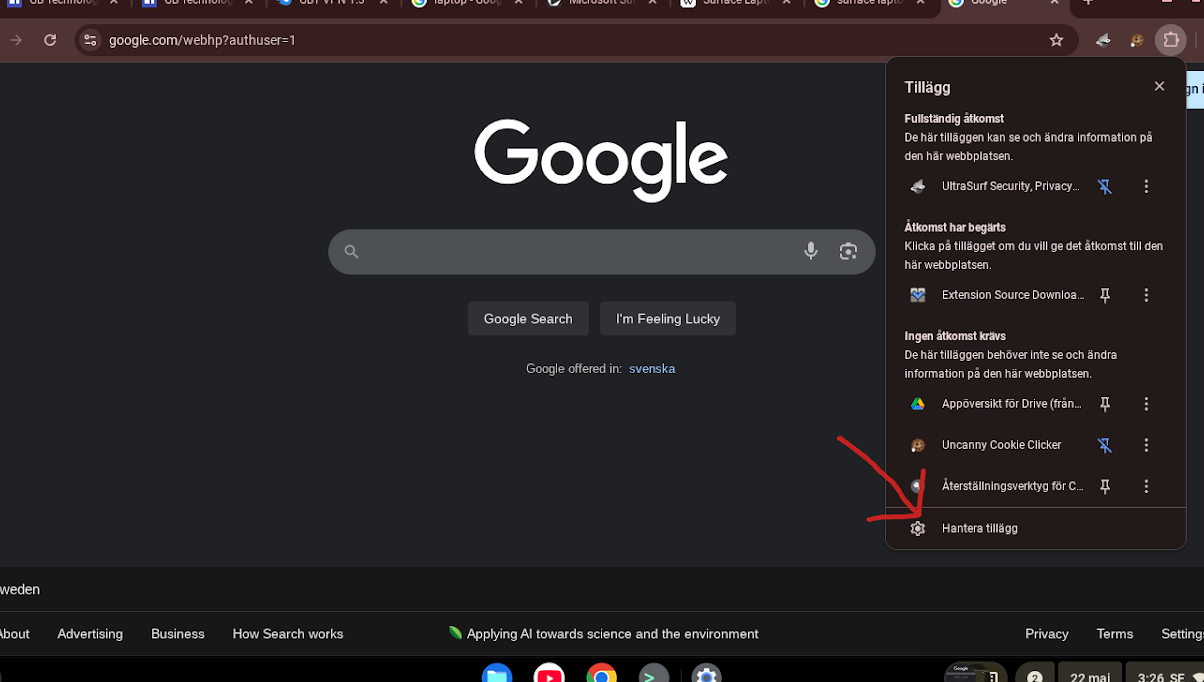Viewport: 1204px width, 682px height.
Task: Click the cookie icon in Chrome toolbar
Action: point(1137,40)
